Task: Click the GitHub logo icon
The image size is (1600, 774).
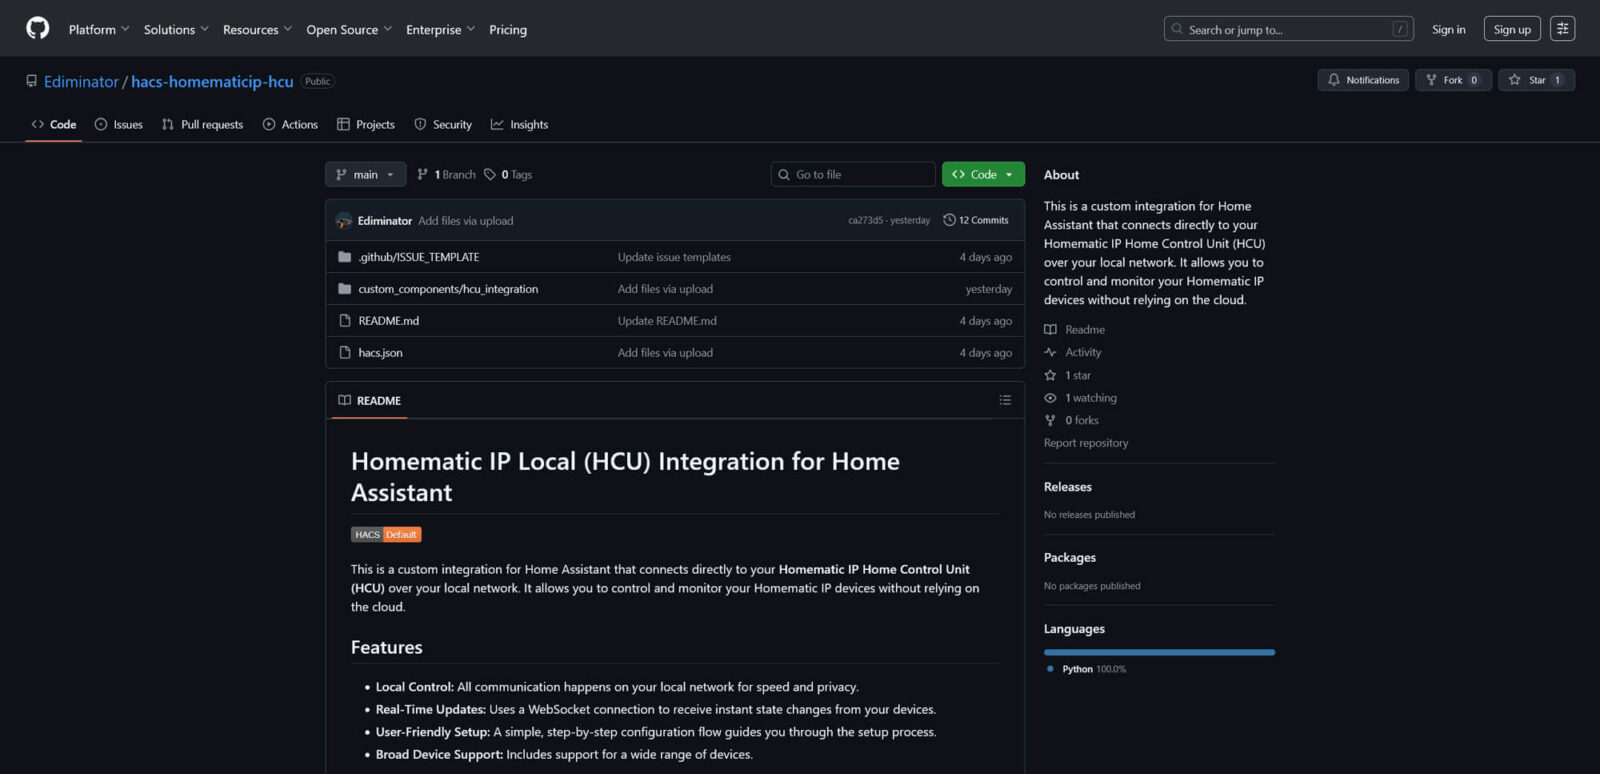Action: [38, 28]
